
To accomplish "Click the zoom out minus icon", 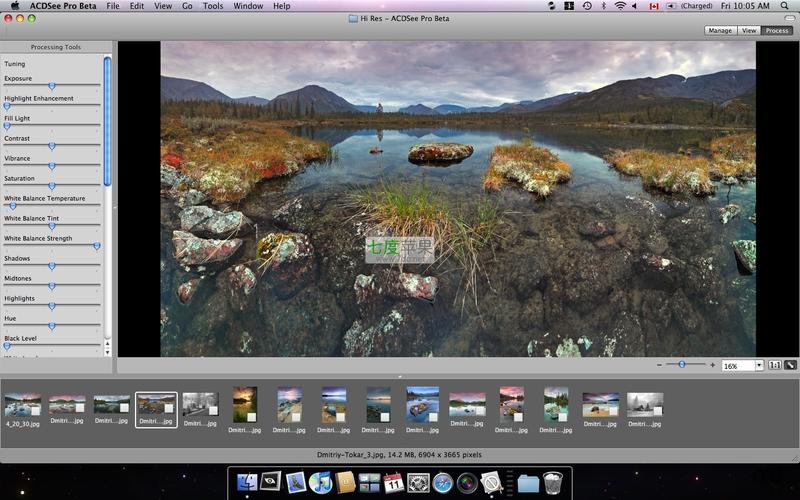I will pyautogui.click(x=659, y=365).
